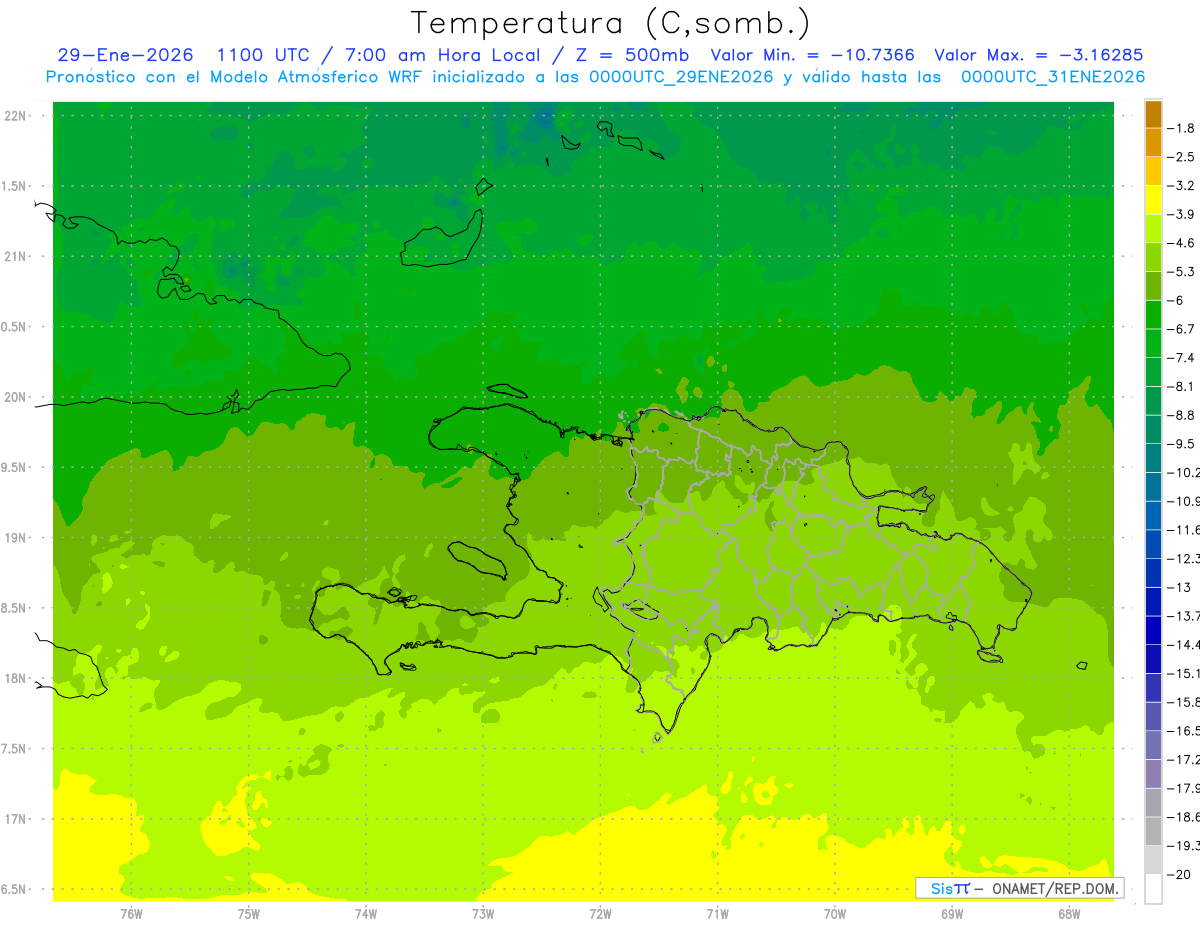
Task: Click the teal legend swatch between -9.5 and -10.2
Action: coord(1153,458)
